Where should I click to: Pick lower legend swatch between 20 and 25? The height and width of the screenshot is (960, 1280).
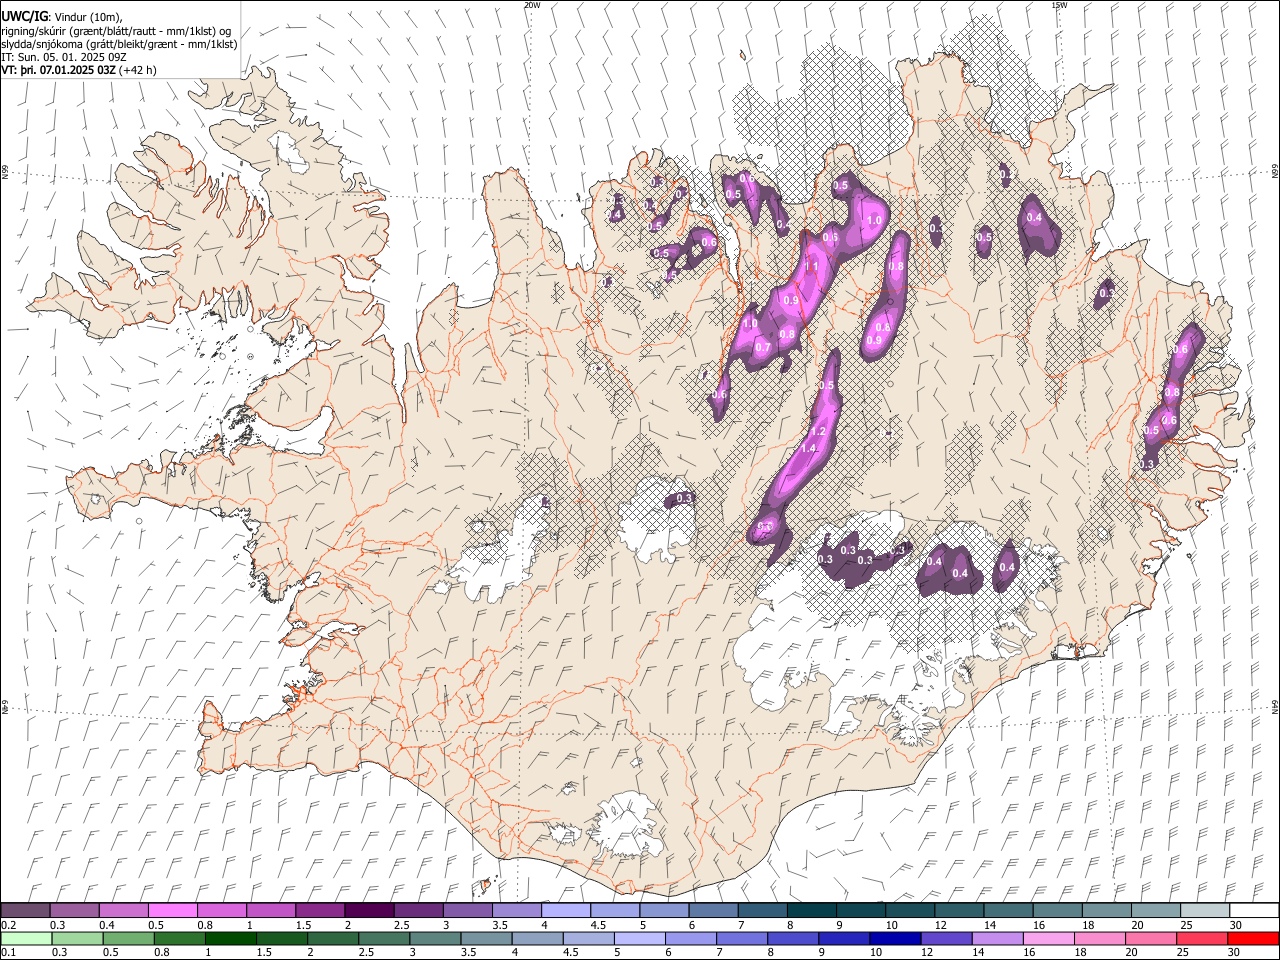click(x=1151, y=938)
